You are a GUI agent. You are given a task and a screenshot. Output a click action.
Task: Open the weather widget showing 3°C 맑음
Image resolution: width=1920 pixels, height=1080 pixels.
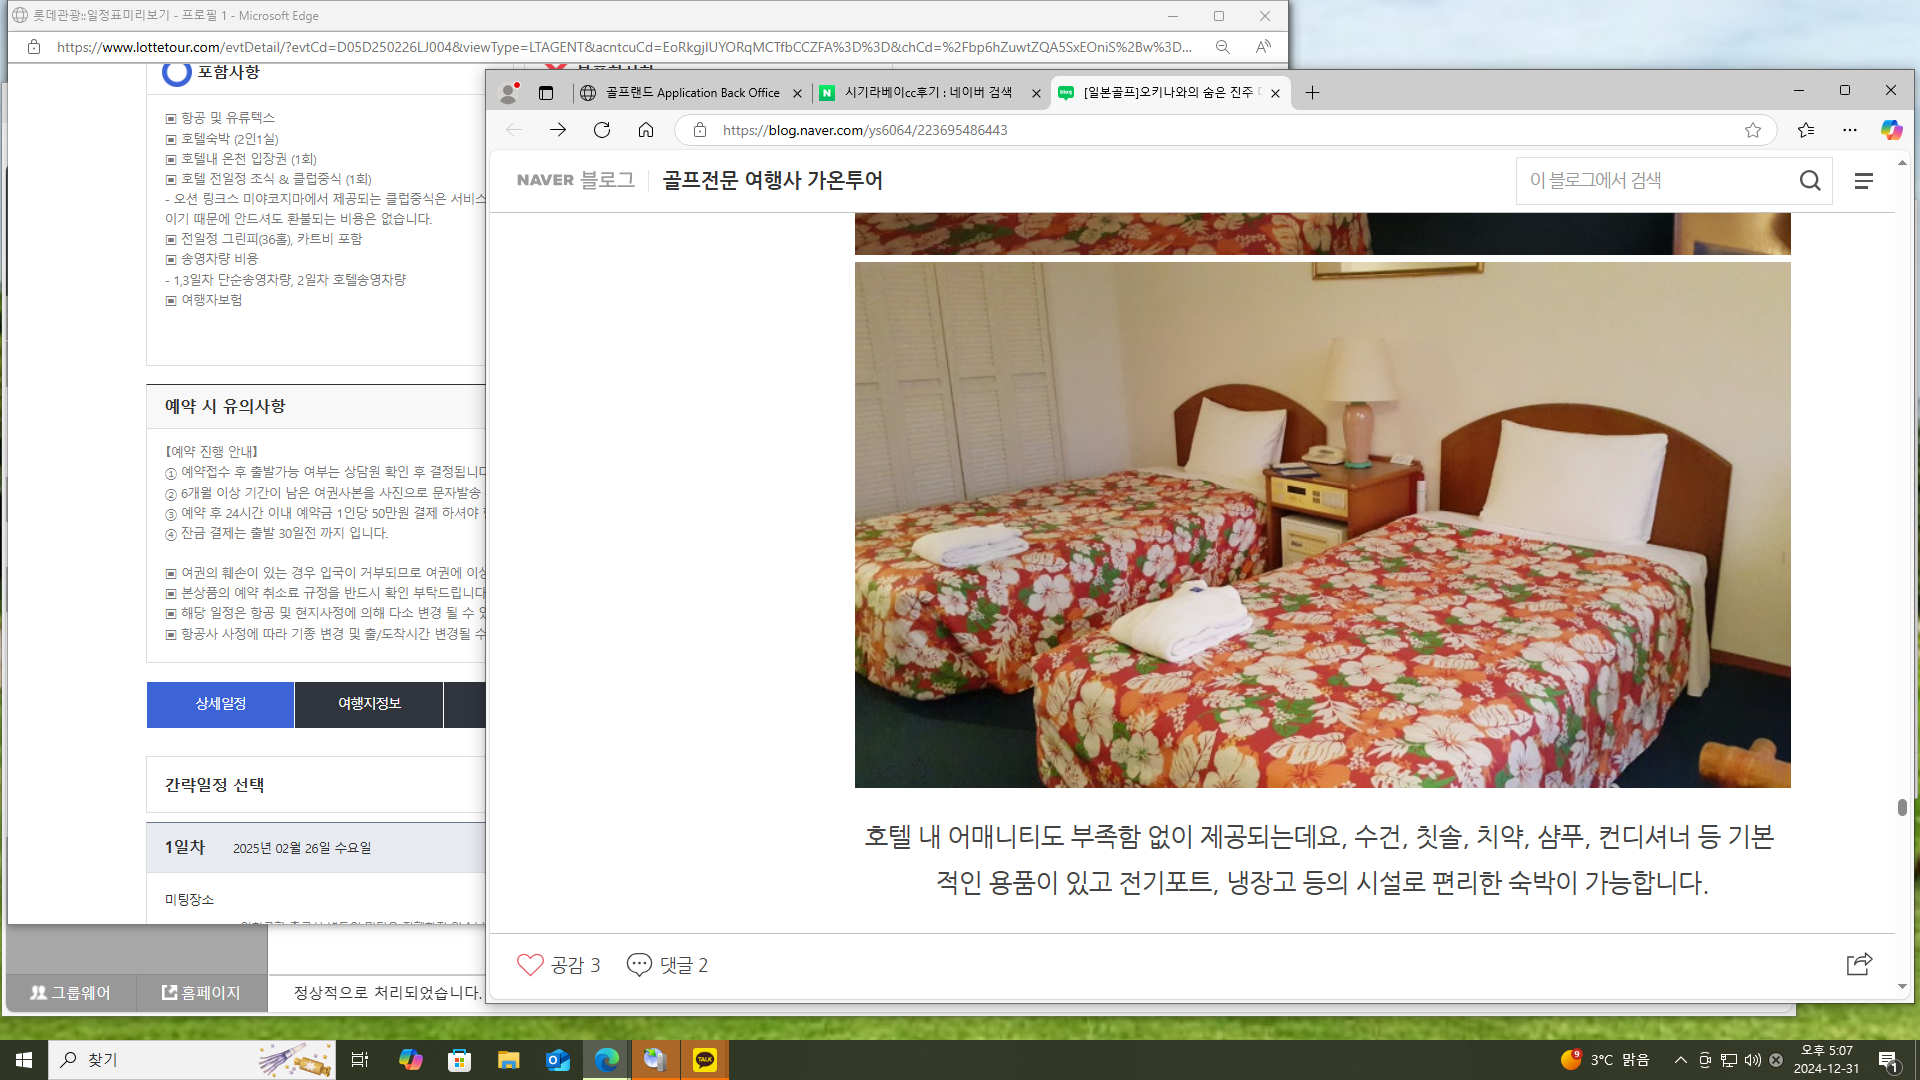click(x=1605, y=1060)
